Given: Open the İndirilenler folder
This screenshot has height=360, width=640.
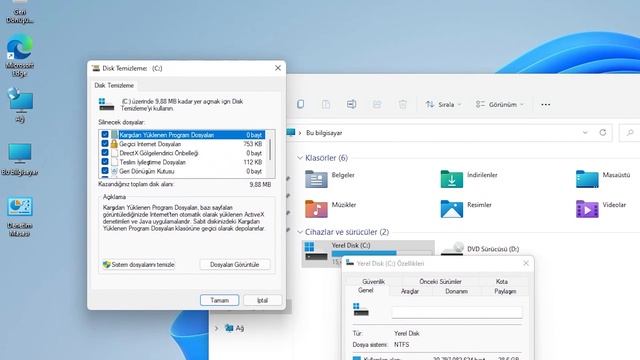Looking at the screenshot, I should [x=469, y=179].
